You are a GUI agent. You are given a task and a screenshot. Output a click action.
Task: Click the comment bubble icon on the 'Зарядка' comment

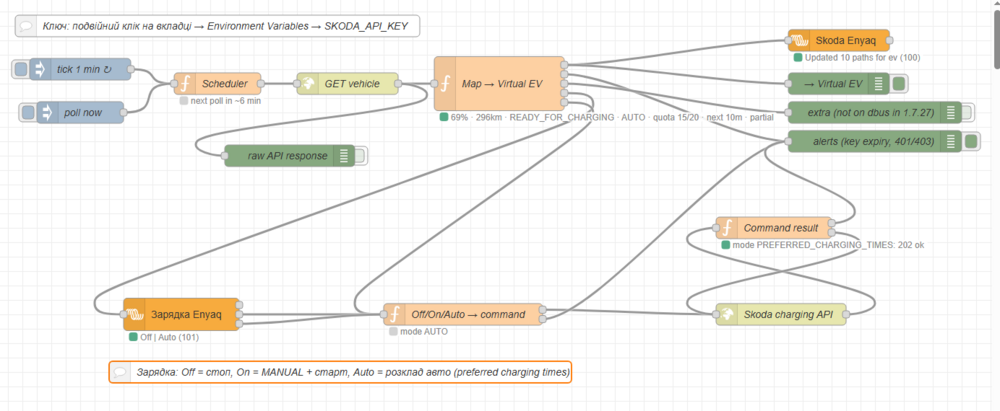[x=120, y=372]
